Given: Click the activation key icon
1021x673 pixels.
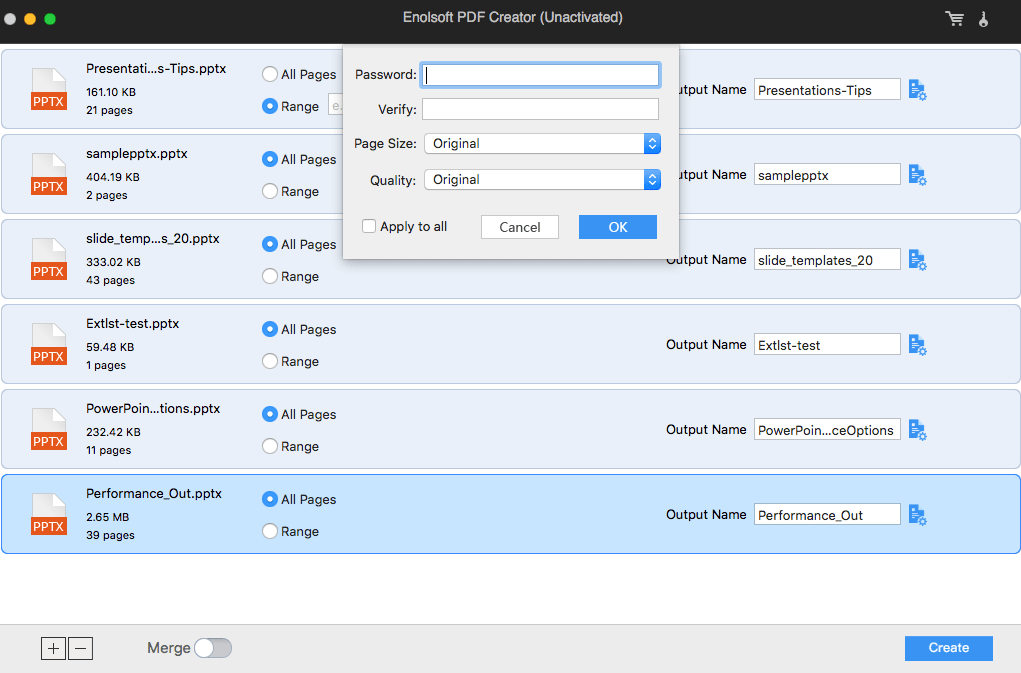Looking at the screenshot, I should coord(983,19).
